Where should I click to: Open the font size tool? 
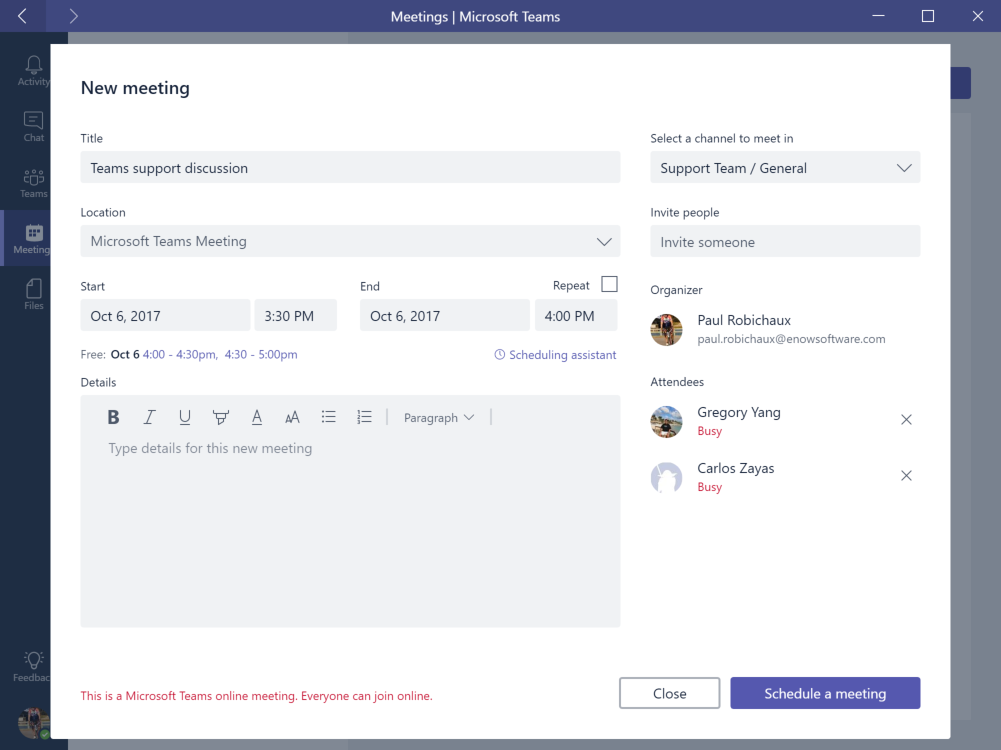point(292,417)
